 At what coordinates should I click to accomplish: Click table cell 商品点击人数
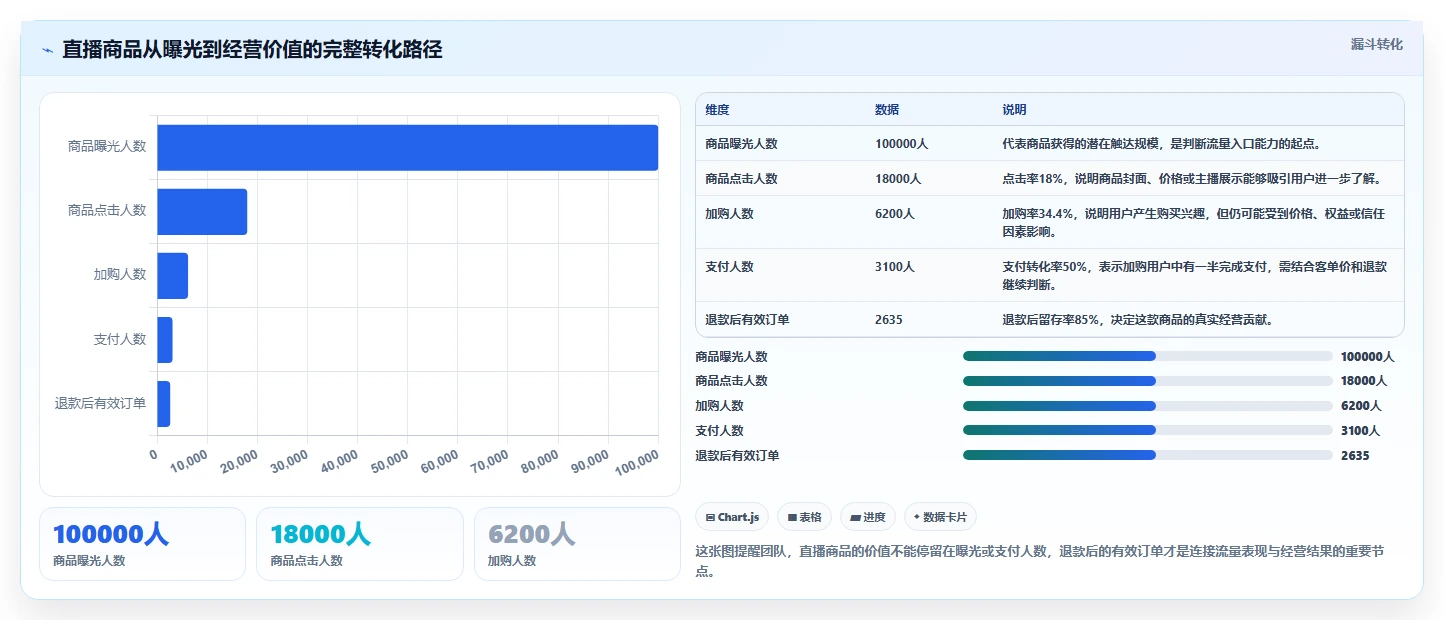click(x=741, y=179)
